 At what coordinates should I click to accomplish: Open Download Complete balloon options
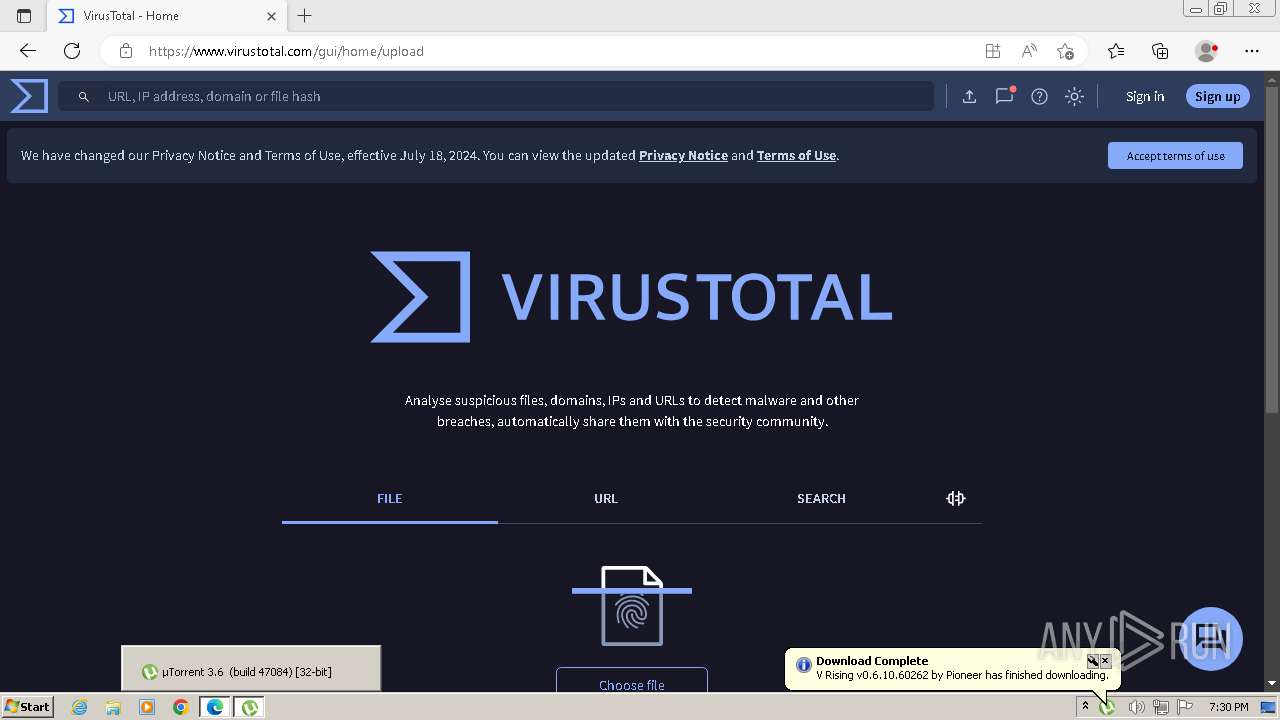coord(1093,661)
